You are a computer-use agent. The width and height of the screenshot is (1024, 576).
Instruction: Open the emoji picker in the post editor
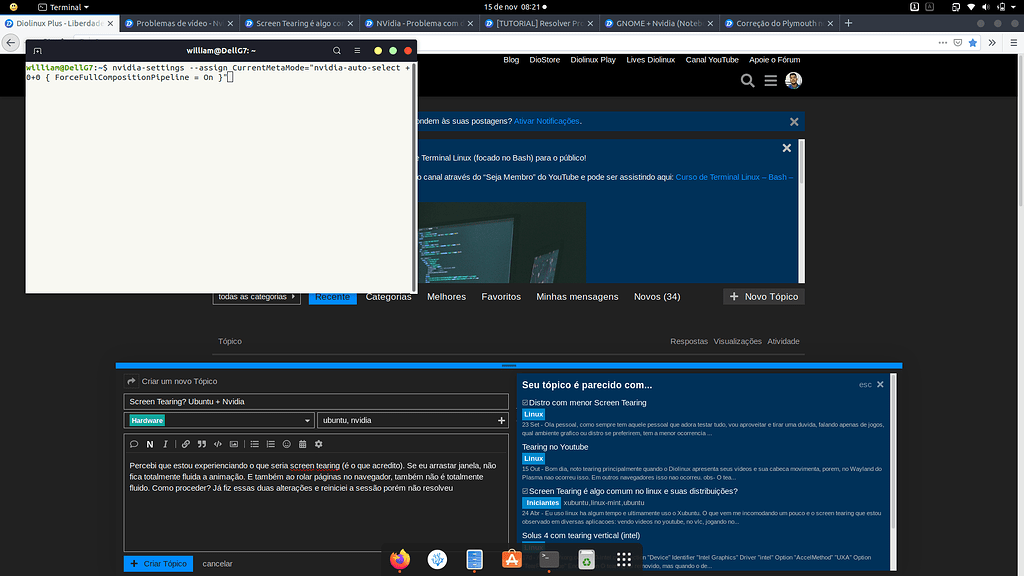click(286, 444)
